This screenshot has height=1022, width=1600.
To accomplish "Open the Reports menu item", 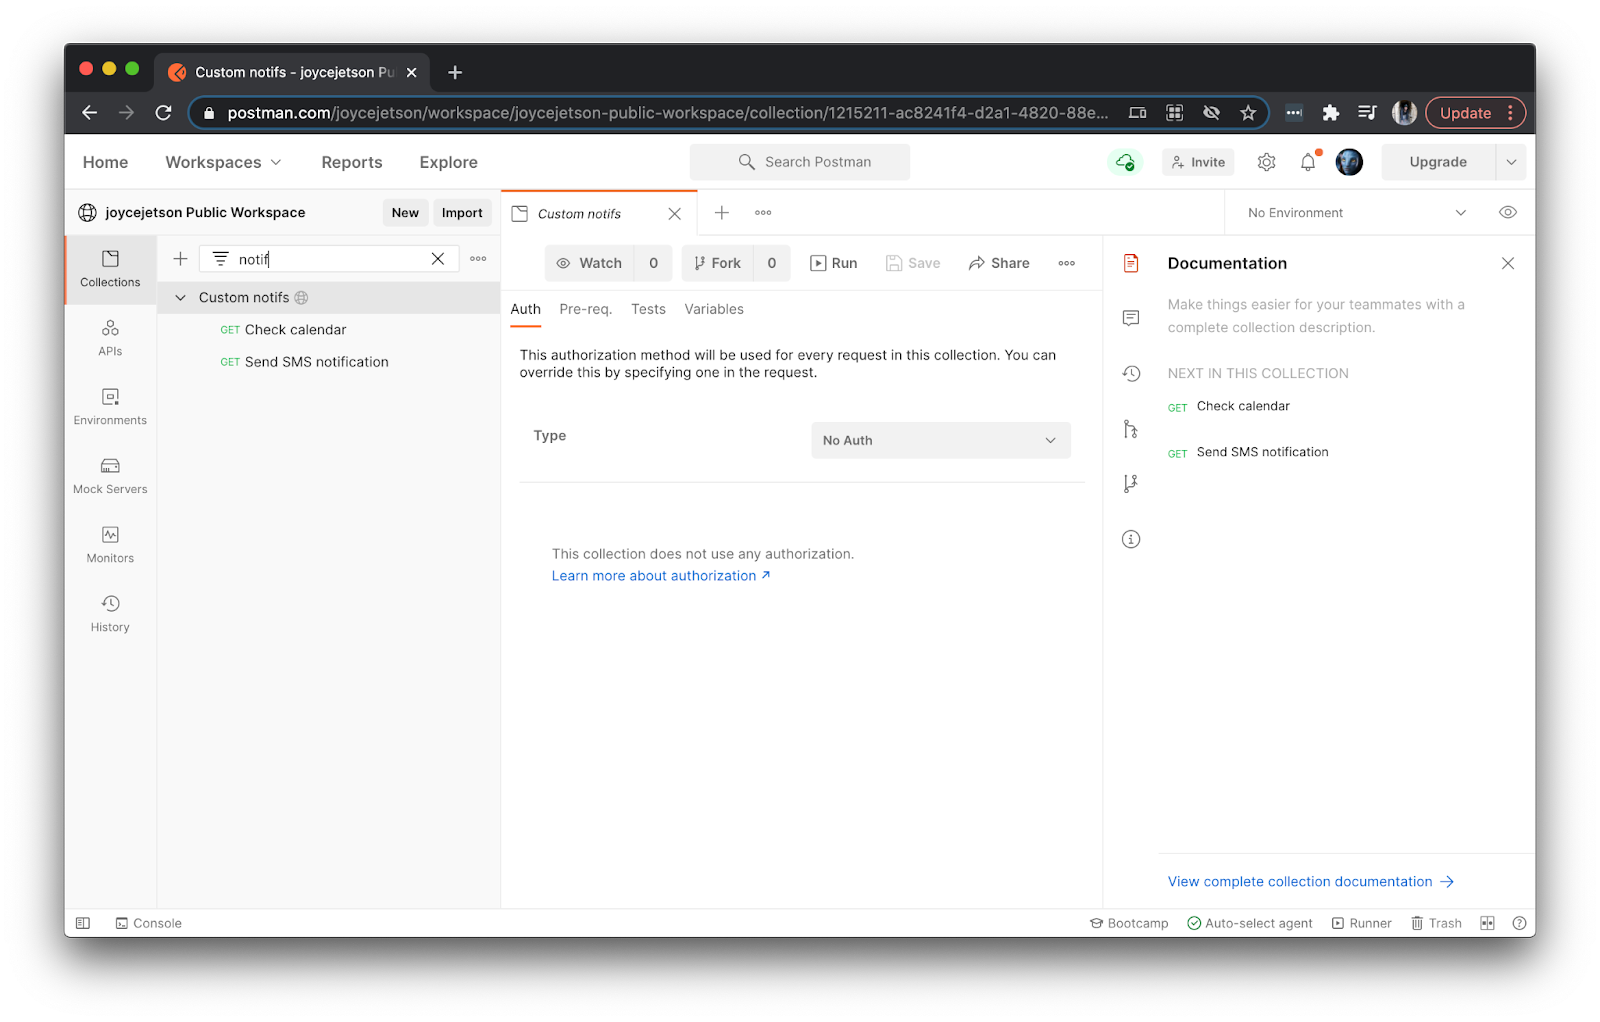I will [351, 162].
